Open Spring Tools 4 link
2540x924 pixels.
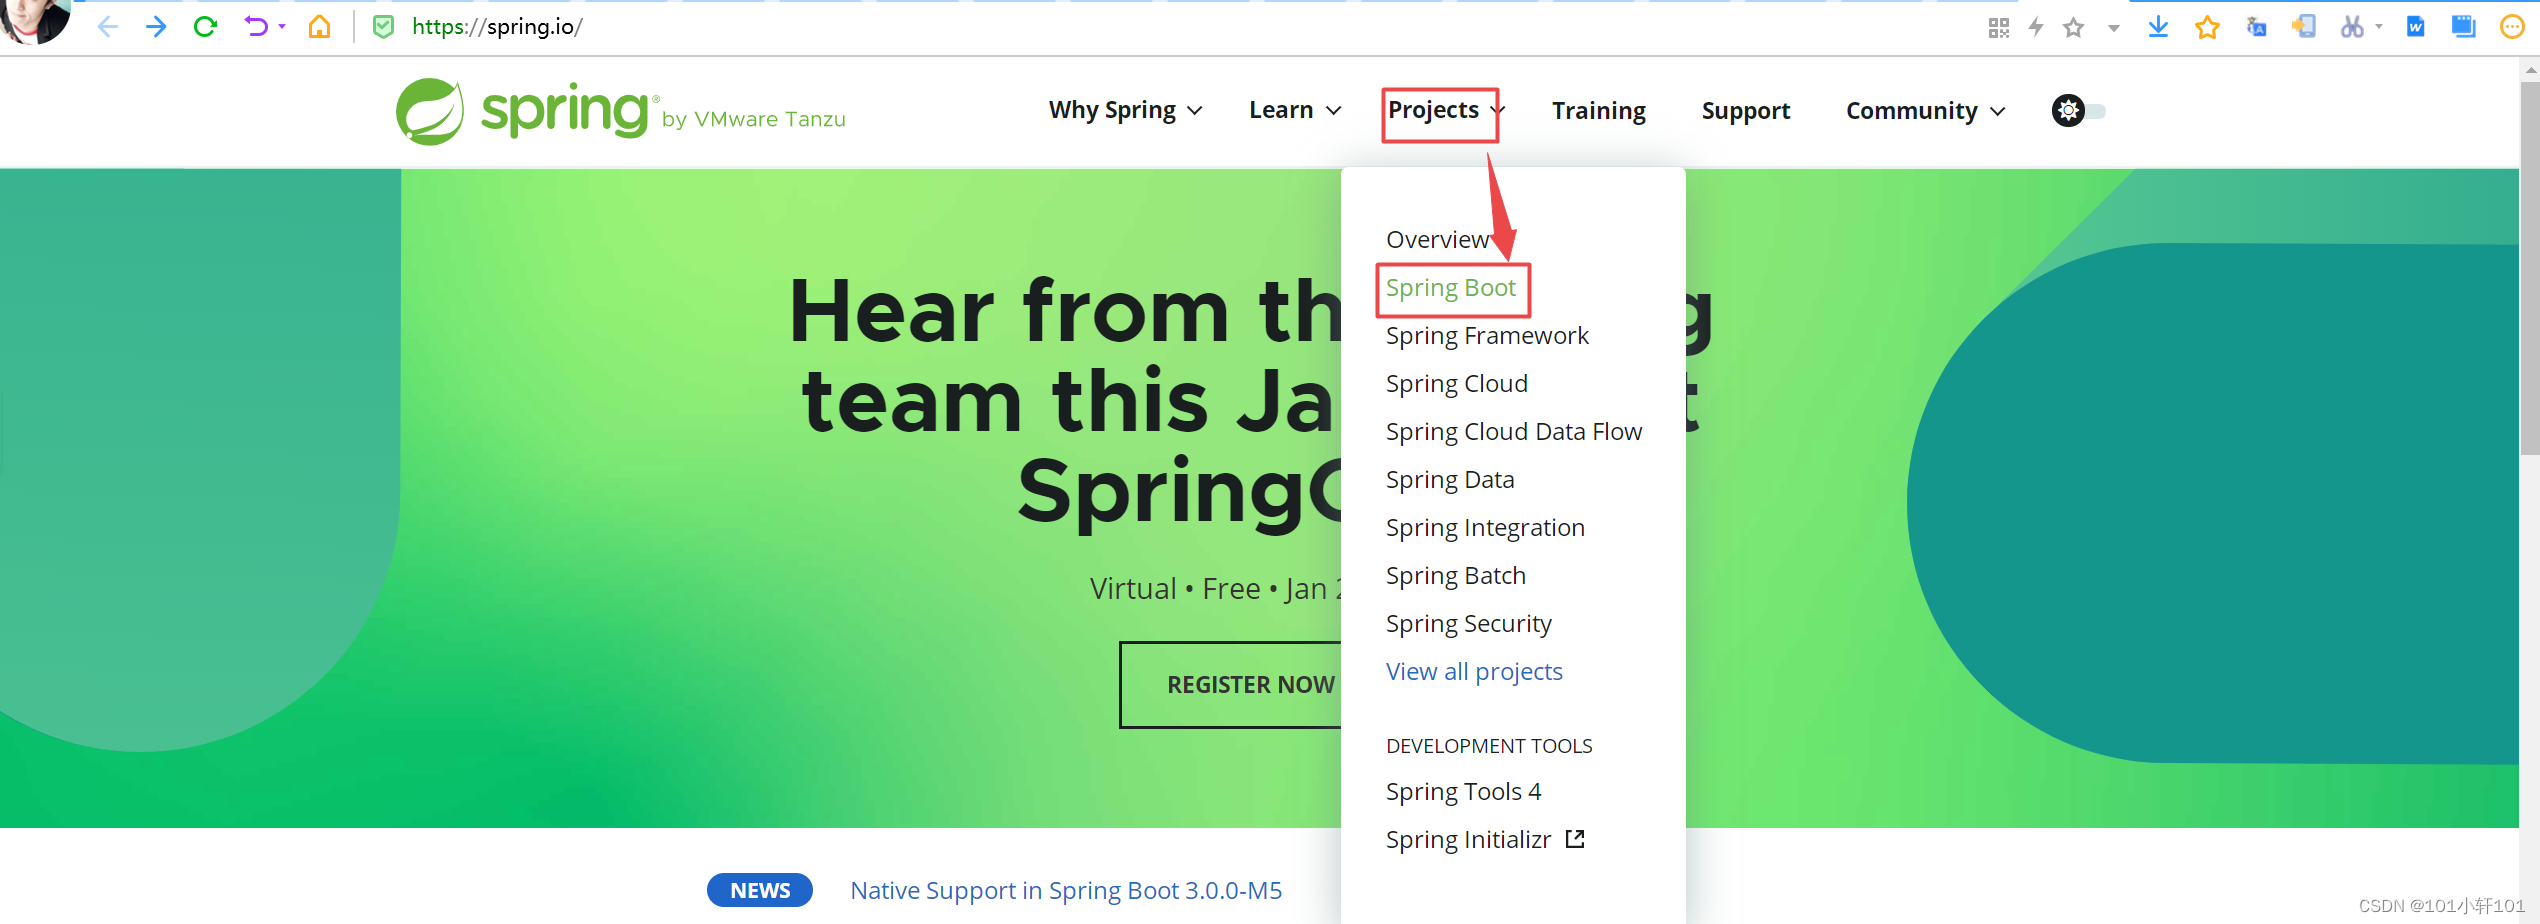point(1464,792)
